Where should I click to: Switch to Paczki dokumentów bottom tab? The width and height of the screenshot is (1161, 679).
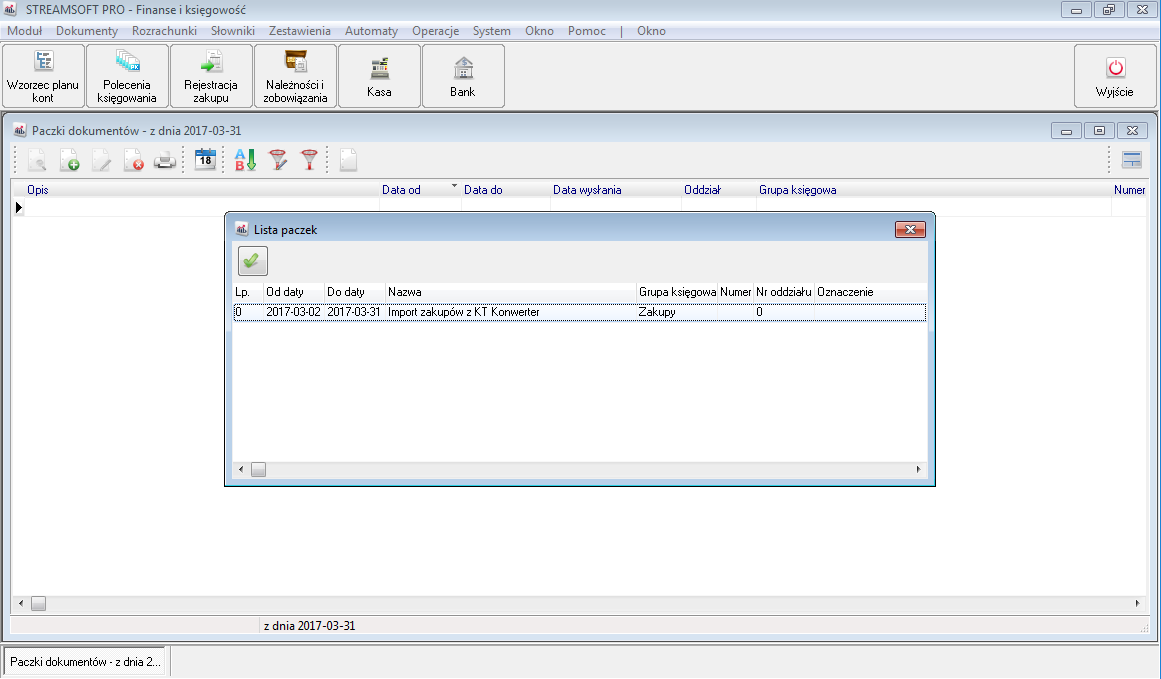pyautogui.click(x=84, y=662)
